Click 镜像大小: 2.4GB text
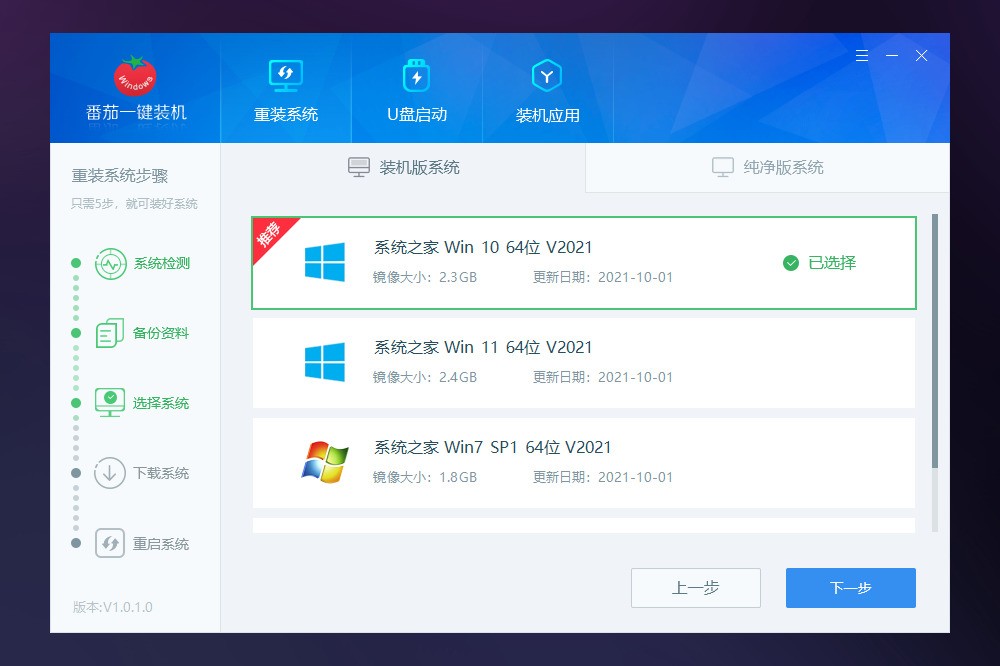Screen dimensions: 1000x666 click(x=425, y=377)
